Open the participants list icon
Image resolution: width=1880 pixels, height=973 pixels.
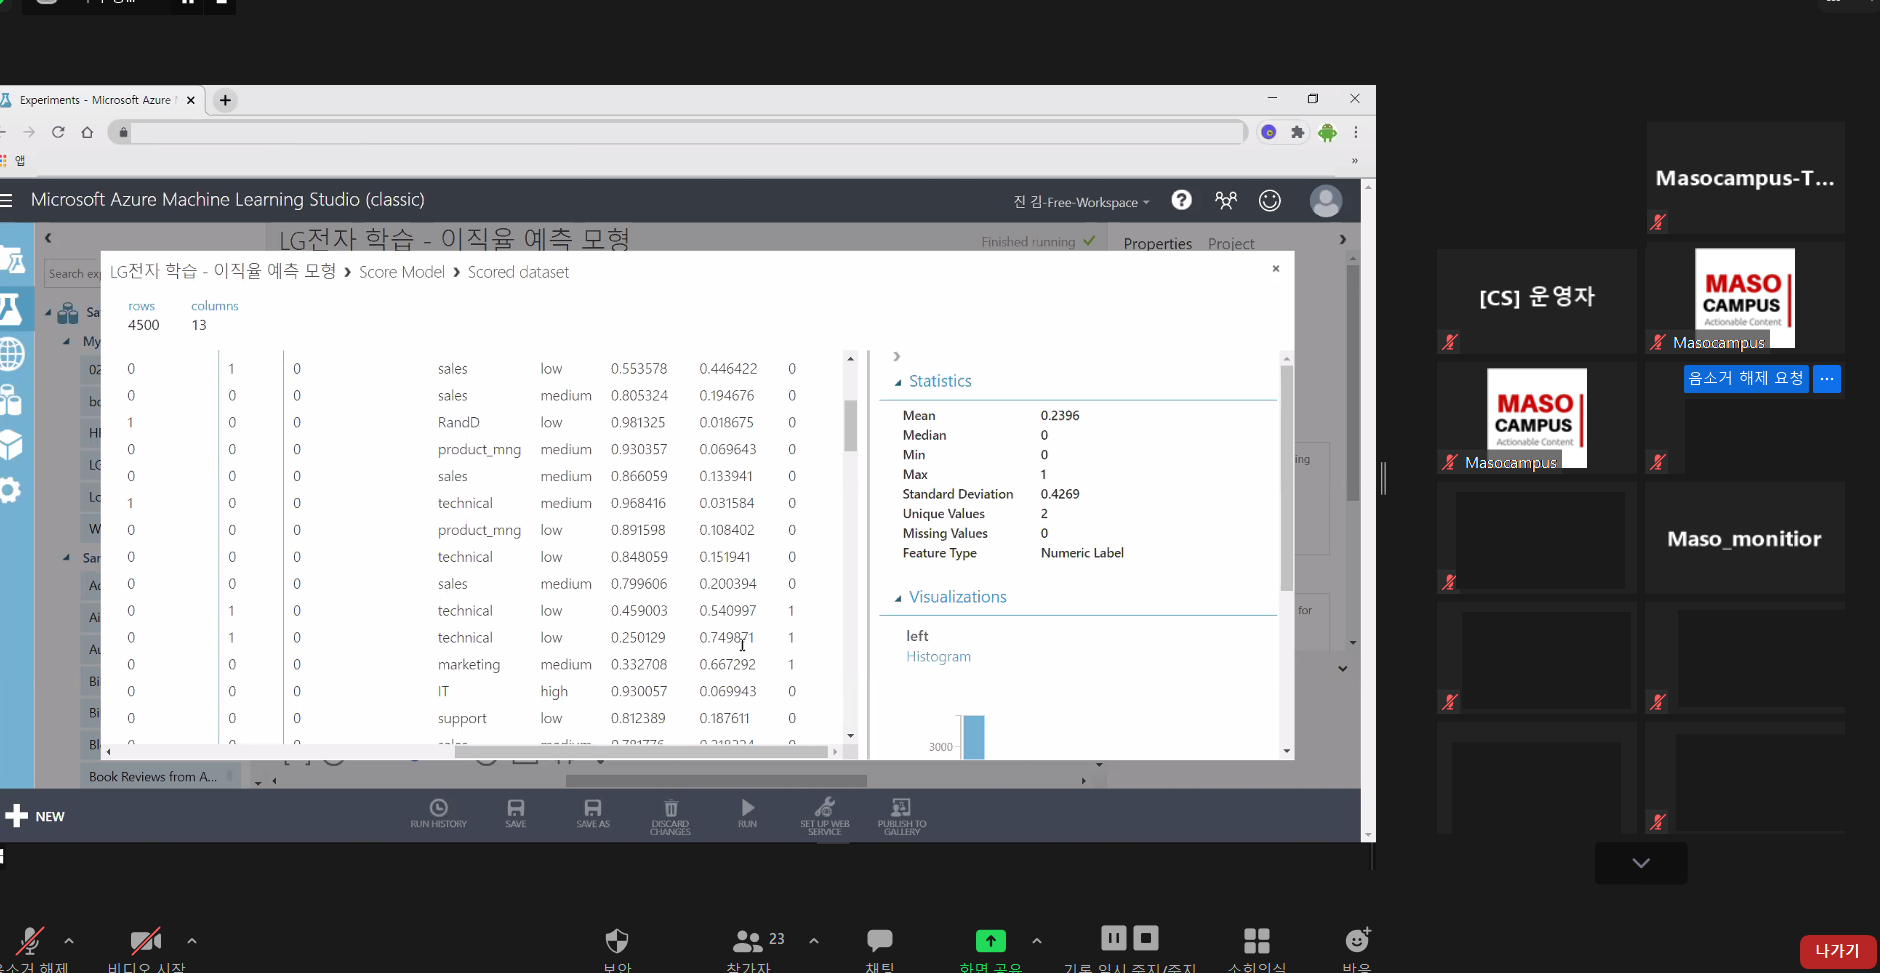point(748,941)
